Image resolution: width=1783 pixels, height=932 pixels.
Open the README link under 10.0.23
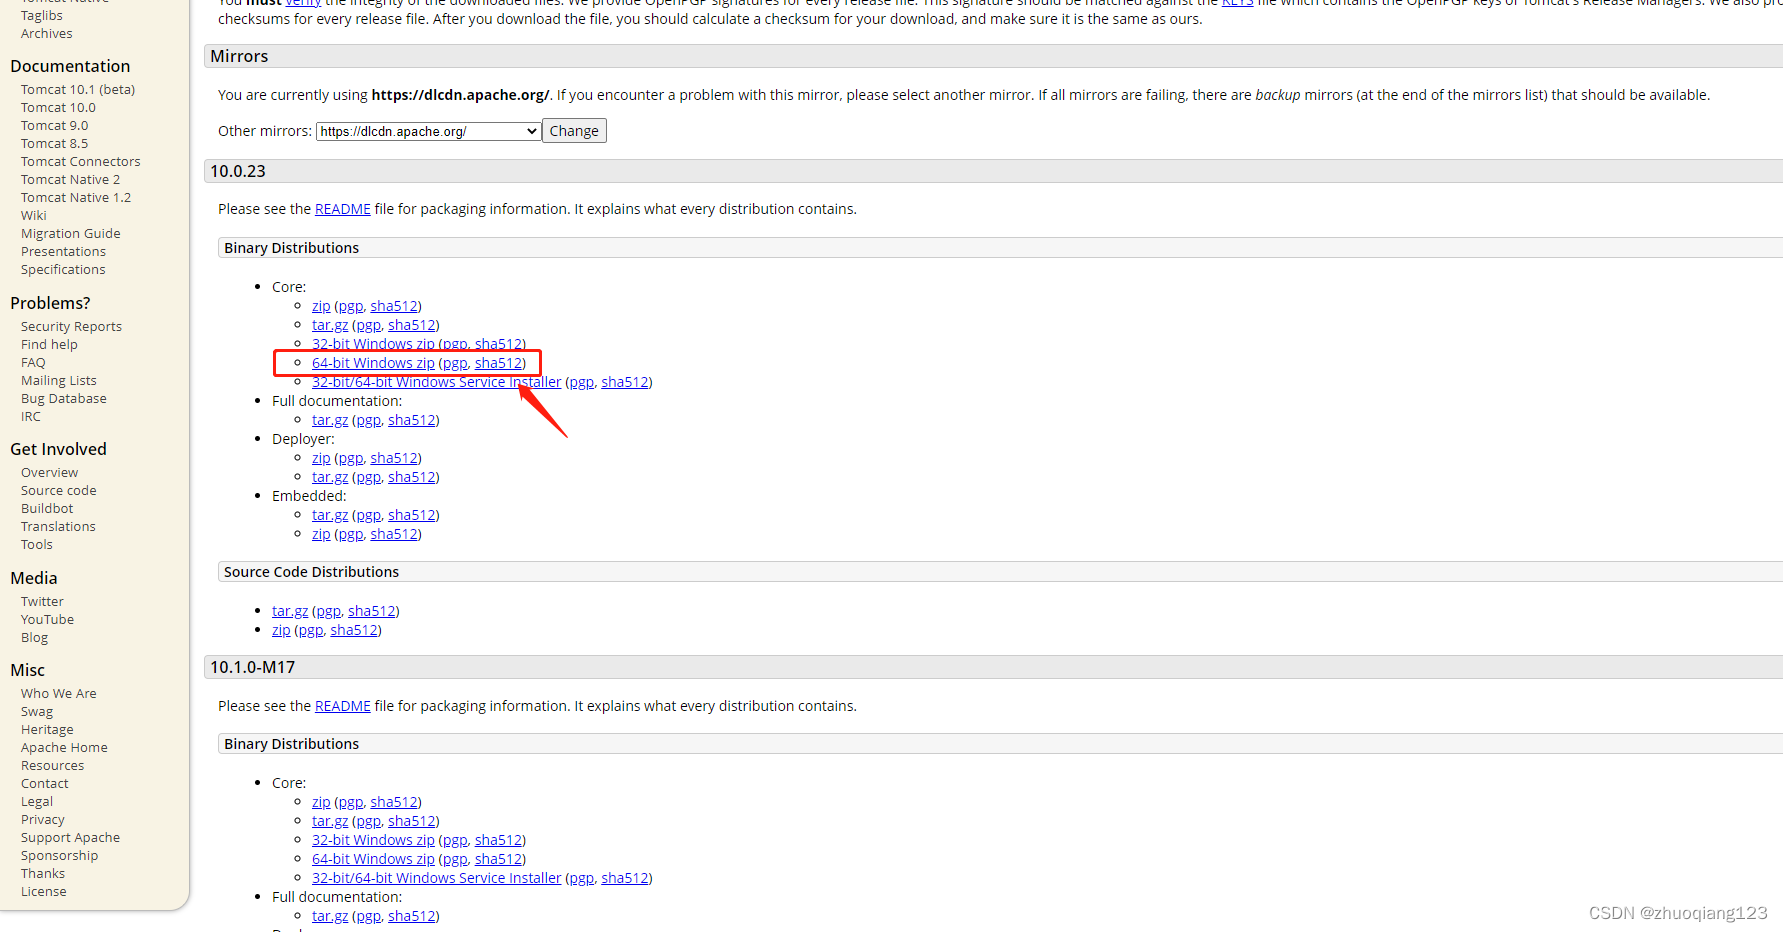point(342,209)
